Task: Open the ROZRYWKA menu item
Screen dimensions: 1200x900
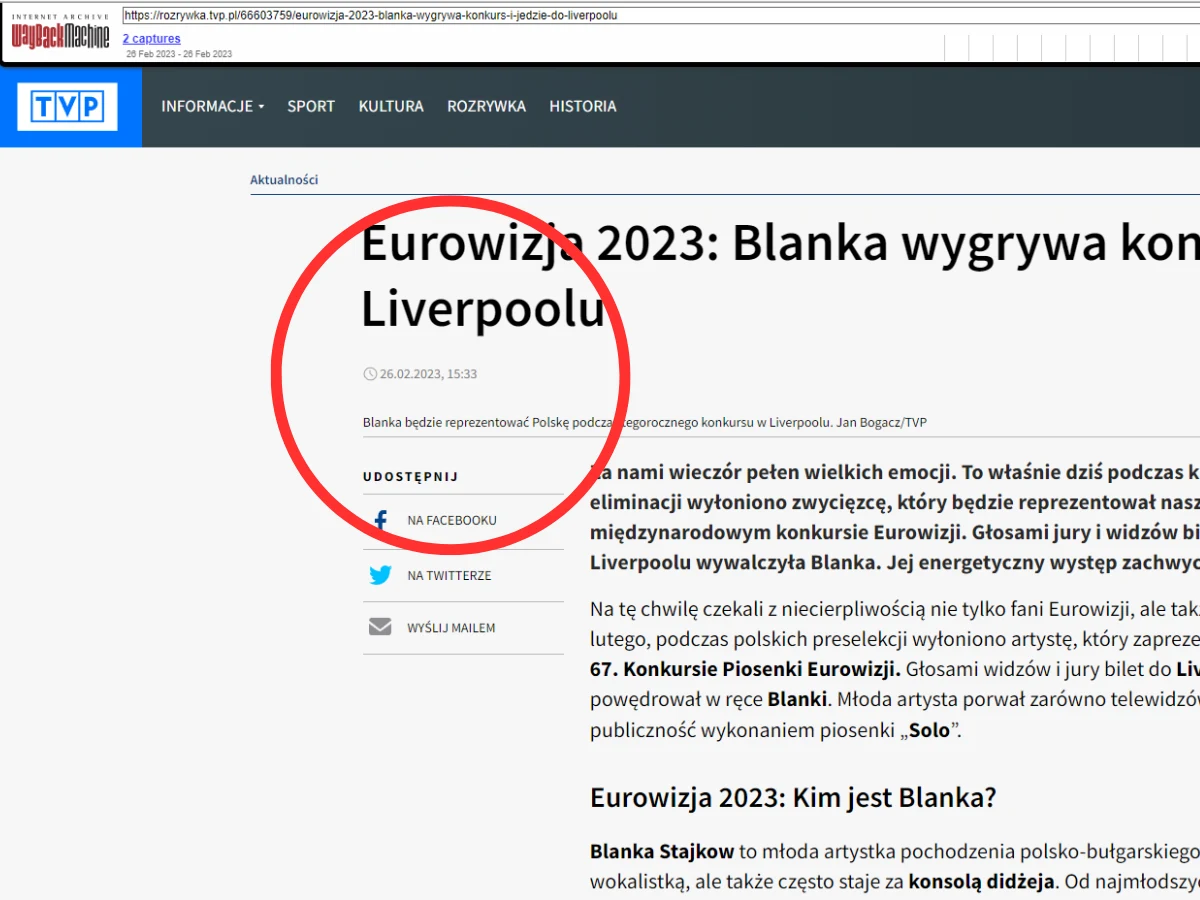Action: click(486, 106)
